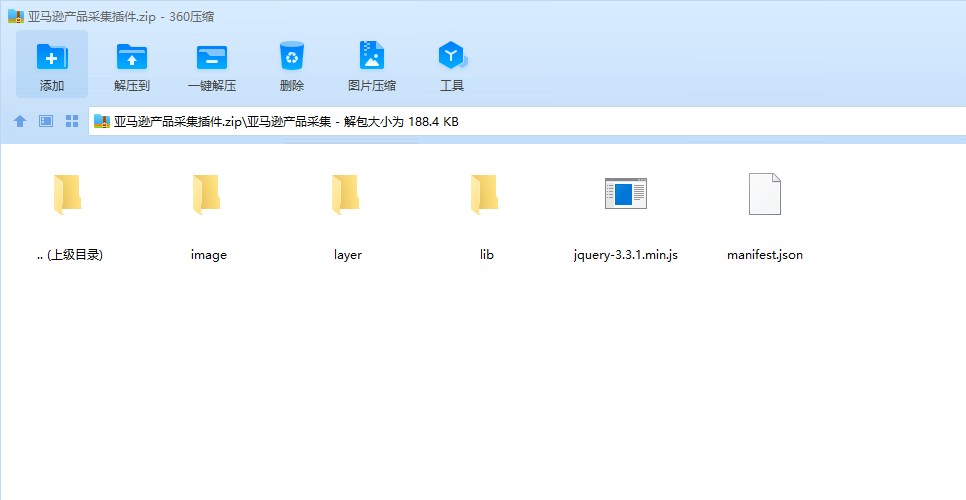The width and height of the screenshot is (966, 500).
Task: Open the 工具 (Tools) menu icon
Action: [452, 55]
